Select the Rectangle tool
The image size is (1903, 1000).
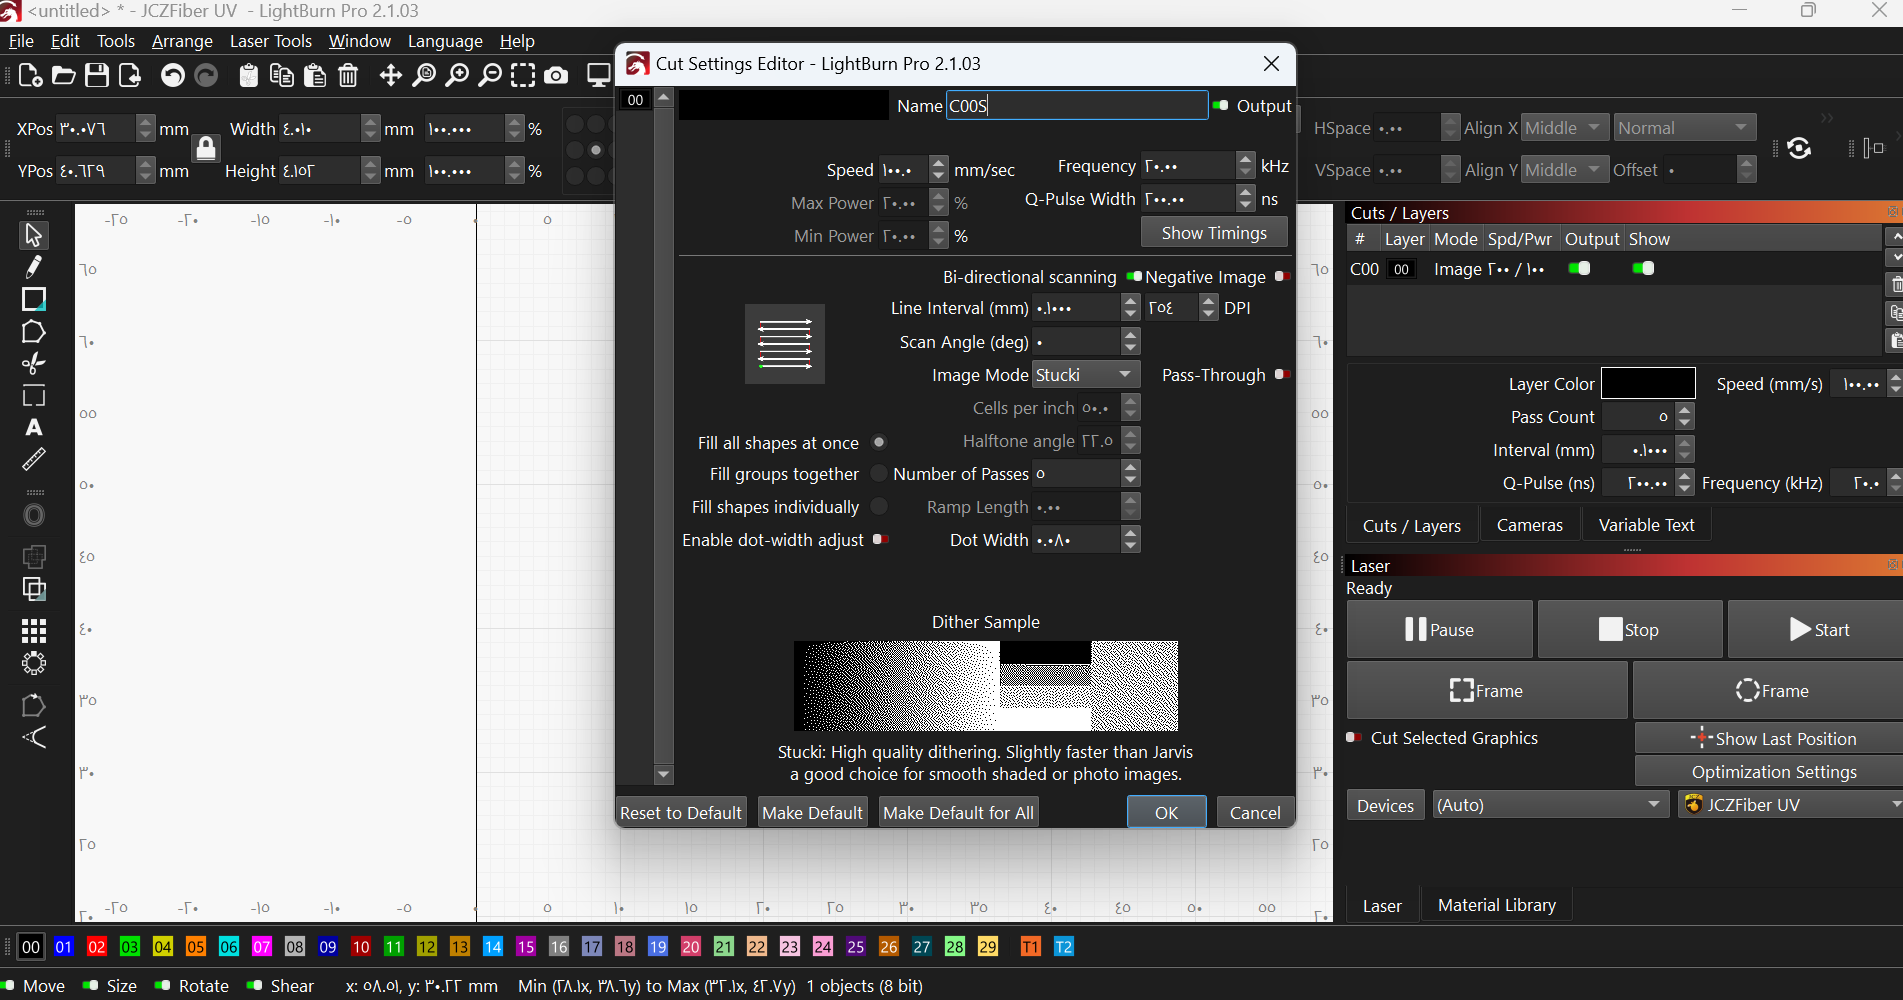point(34,299)
